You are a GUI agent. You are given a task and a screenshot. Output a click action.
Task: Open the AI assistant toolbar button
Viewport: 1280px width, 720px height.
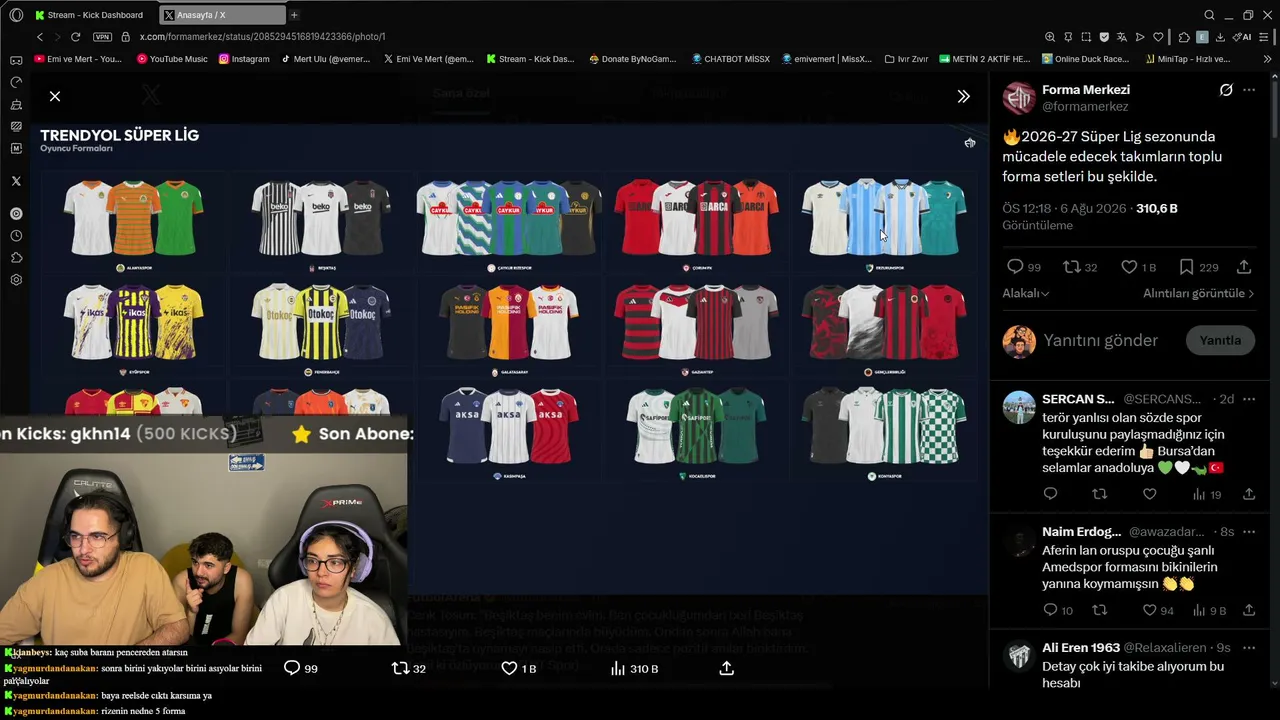click(1243, 37)
